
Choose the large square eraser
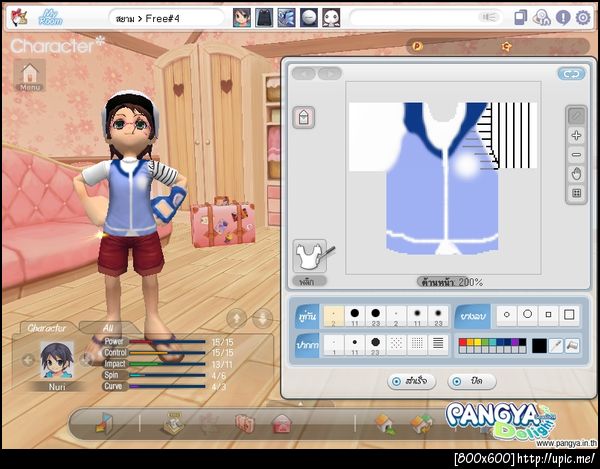click(x=569, y=315)
